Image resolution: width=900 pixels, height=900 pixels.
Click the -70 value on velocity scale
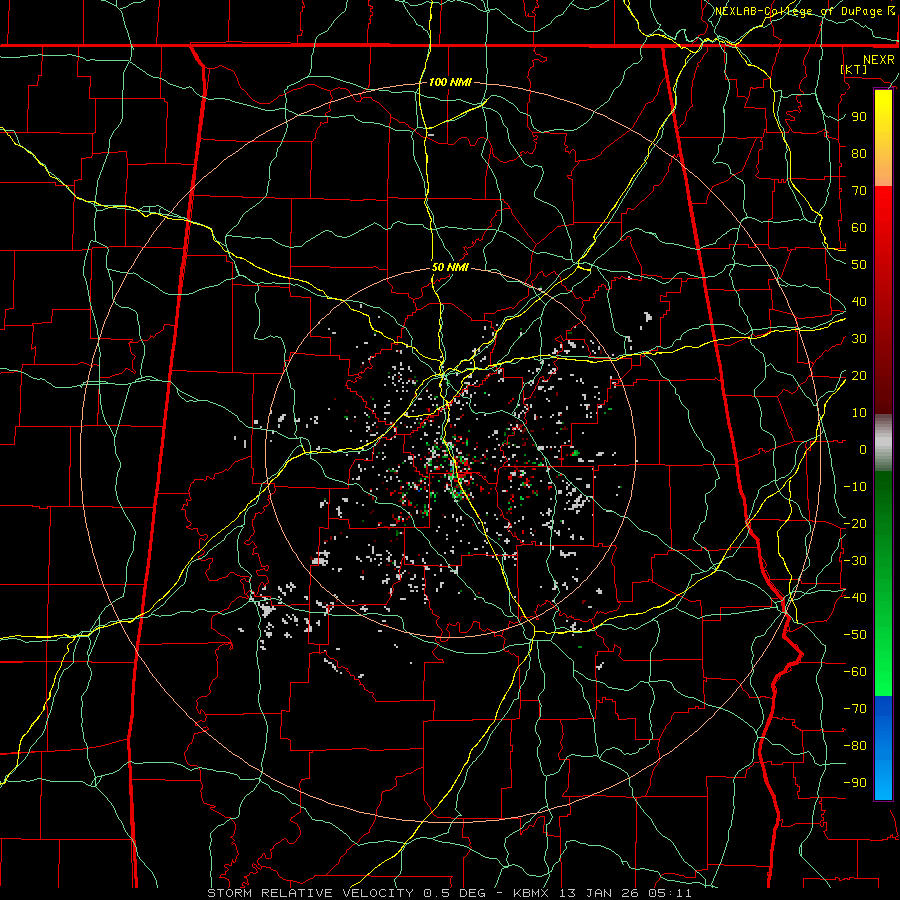(855, 709)
